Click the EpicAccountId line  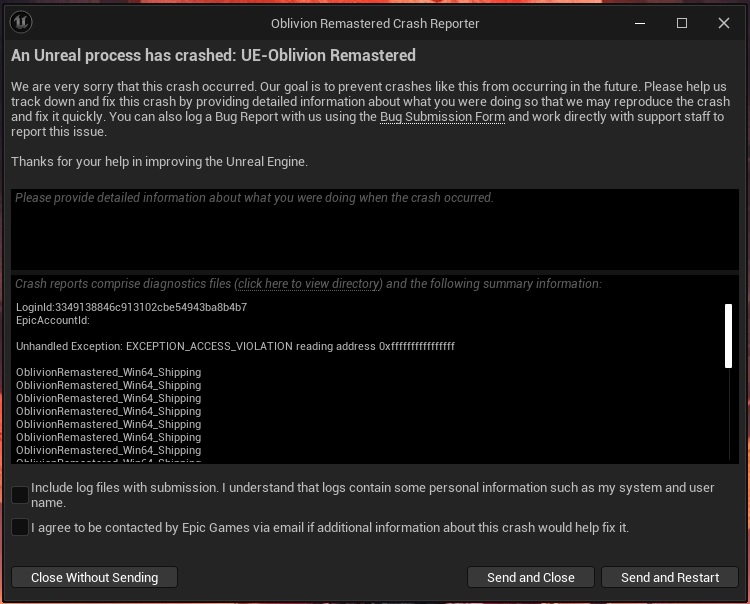pos(53,320)
